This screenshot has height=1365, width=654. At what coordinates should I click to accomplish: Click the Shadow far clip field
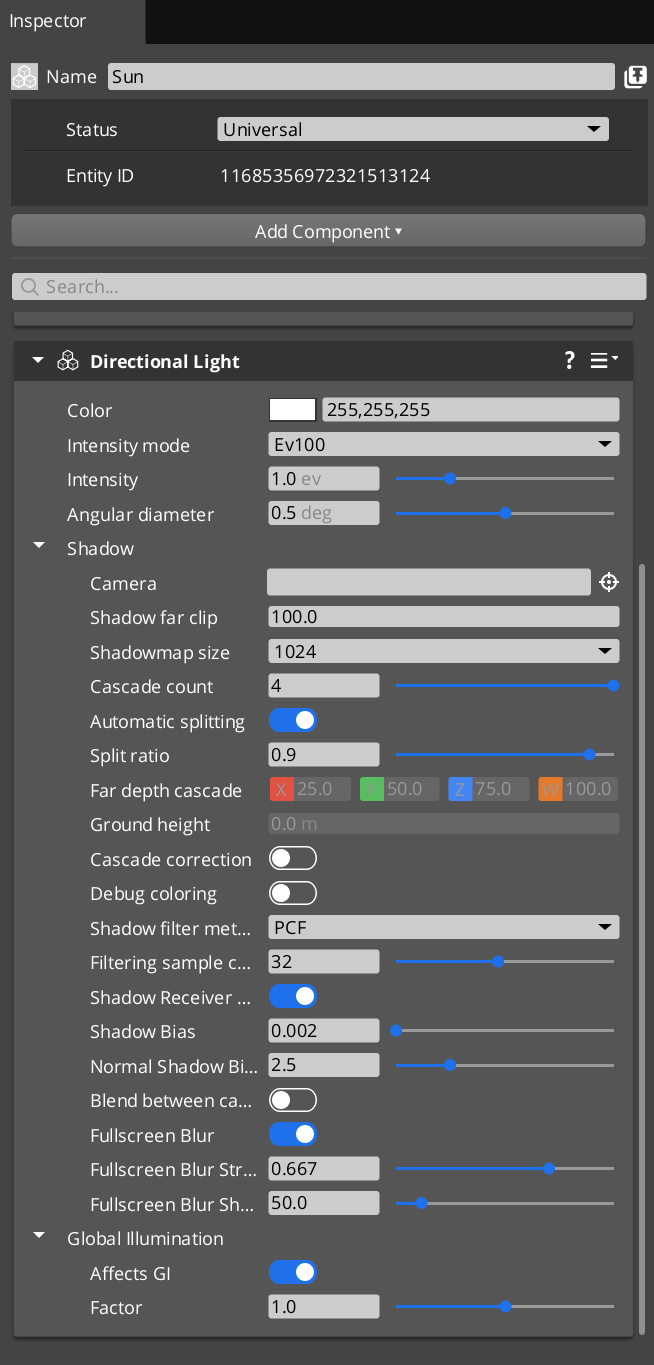[x=443, y=617]
